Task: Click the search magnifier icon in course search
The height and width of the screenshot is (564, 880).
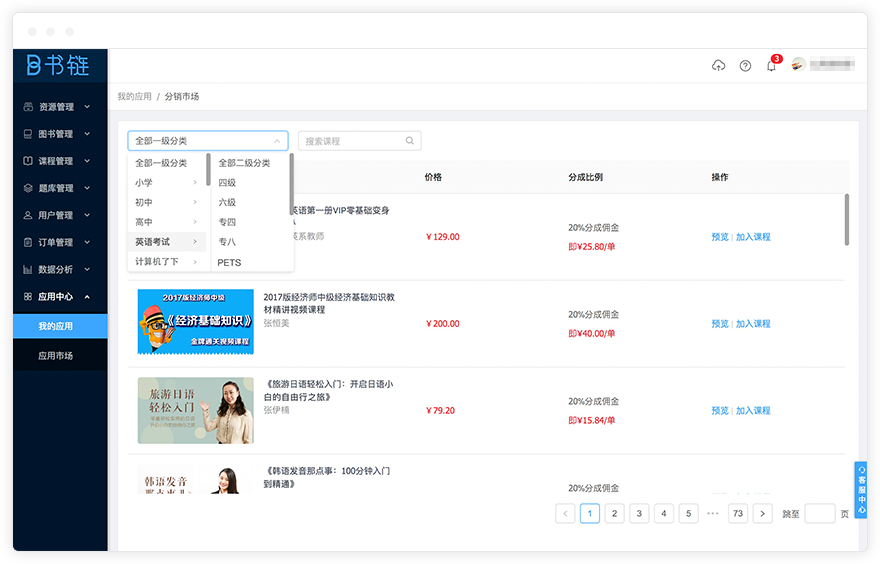Action: pos(410,141)
